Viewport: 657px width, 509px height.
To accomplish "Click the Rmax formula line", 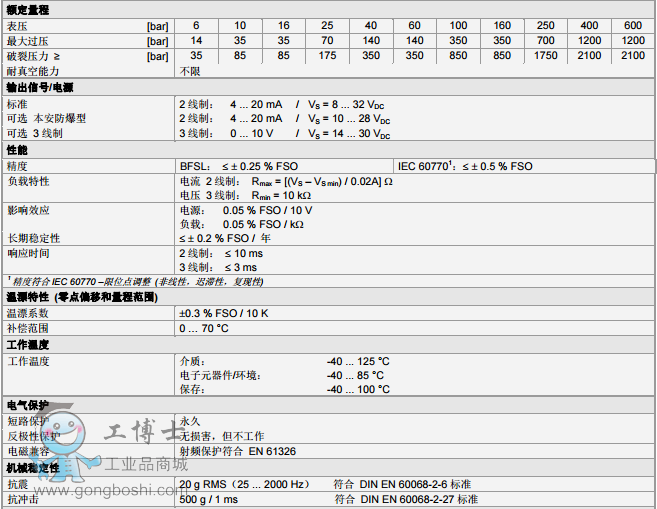I will click(x=286, y=182).
